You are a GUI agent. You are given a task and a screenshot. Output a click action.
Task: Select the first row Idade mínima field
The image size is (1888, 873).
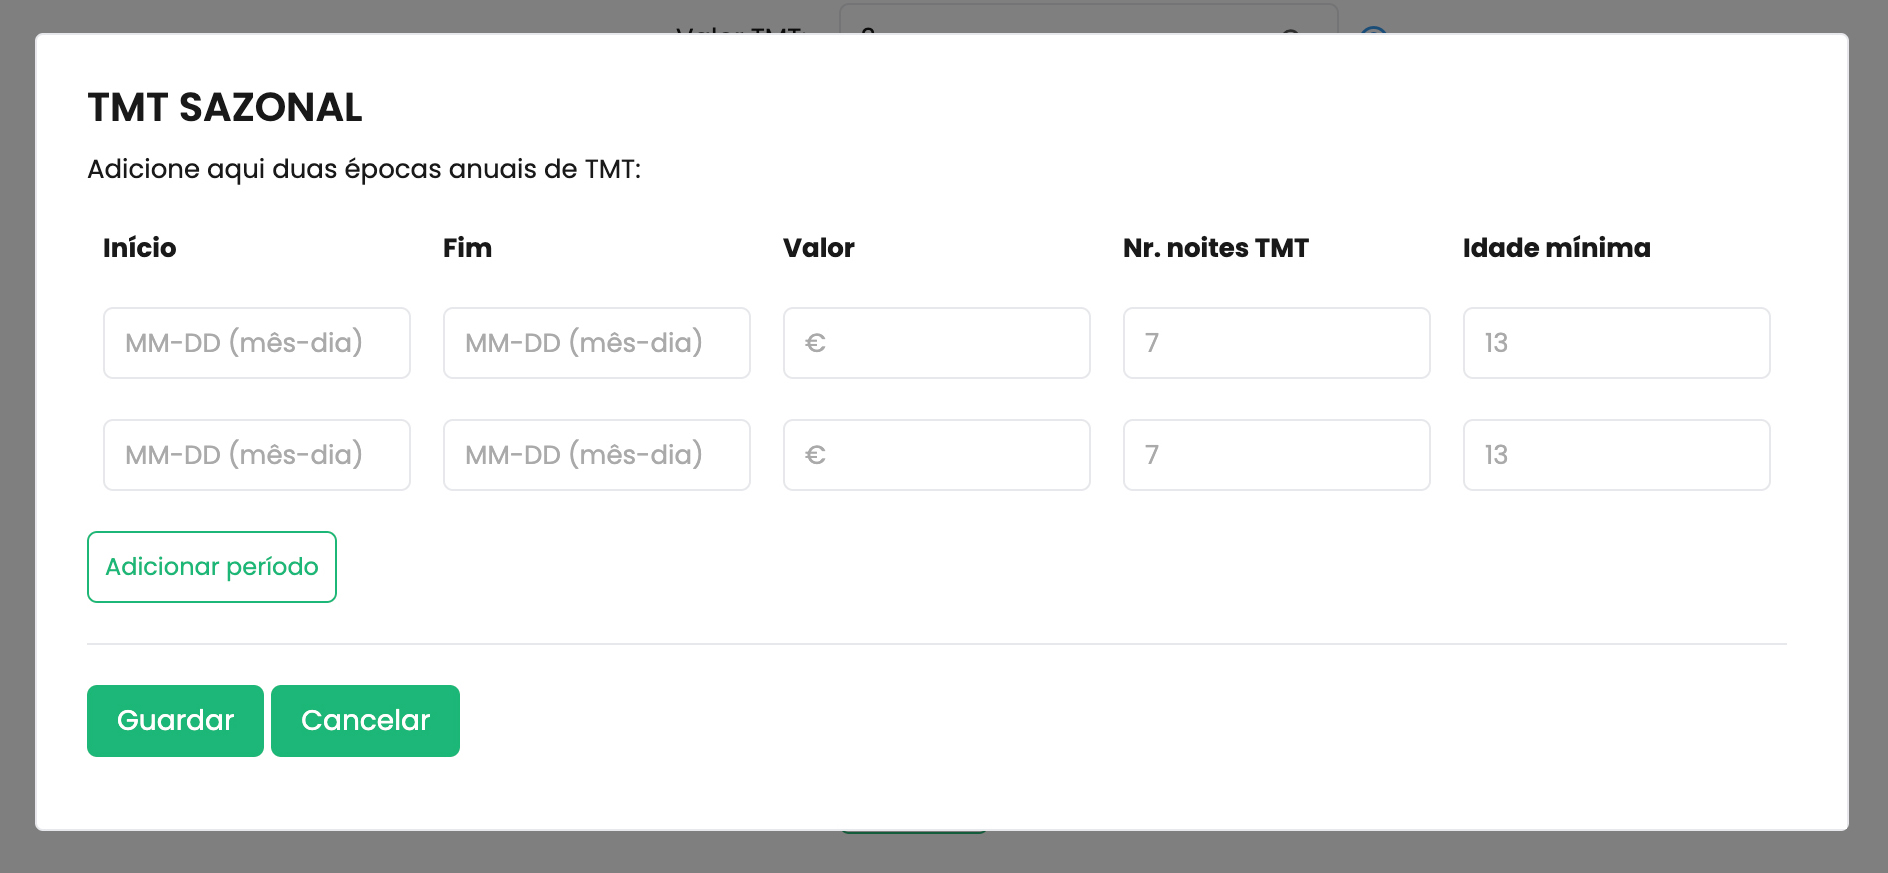[x=1617, y=343]
